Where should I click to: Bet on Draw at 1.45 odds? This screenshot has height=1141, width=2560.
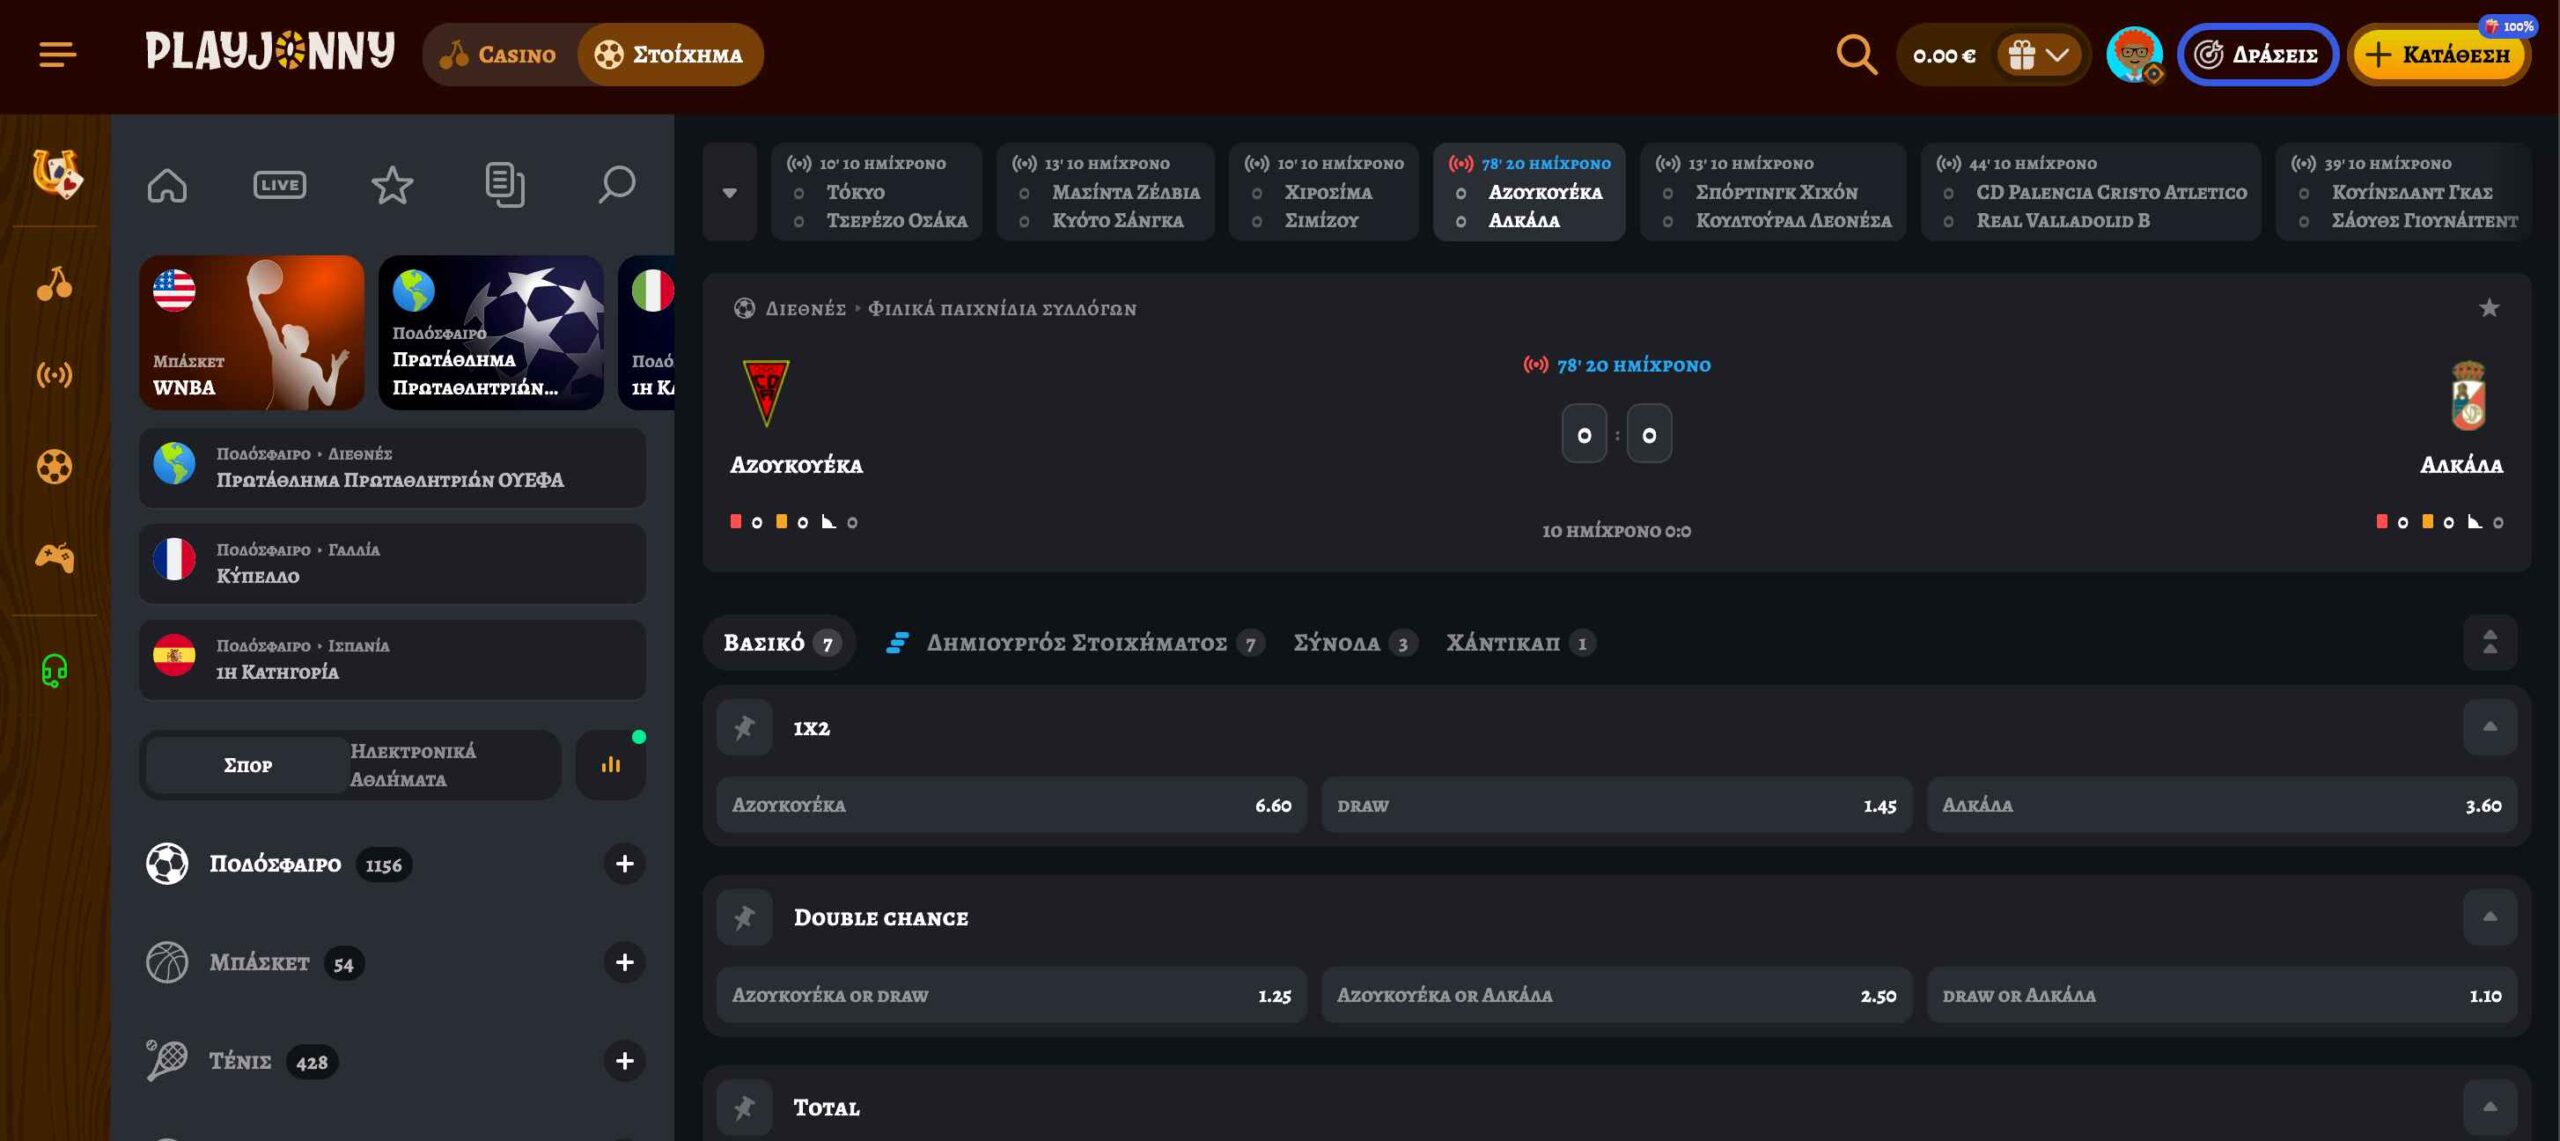(x=1616, y=805)
